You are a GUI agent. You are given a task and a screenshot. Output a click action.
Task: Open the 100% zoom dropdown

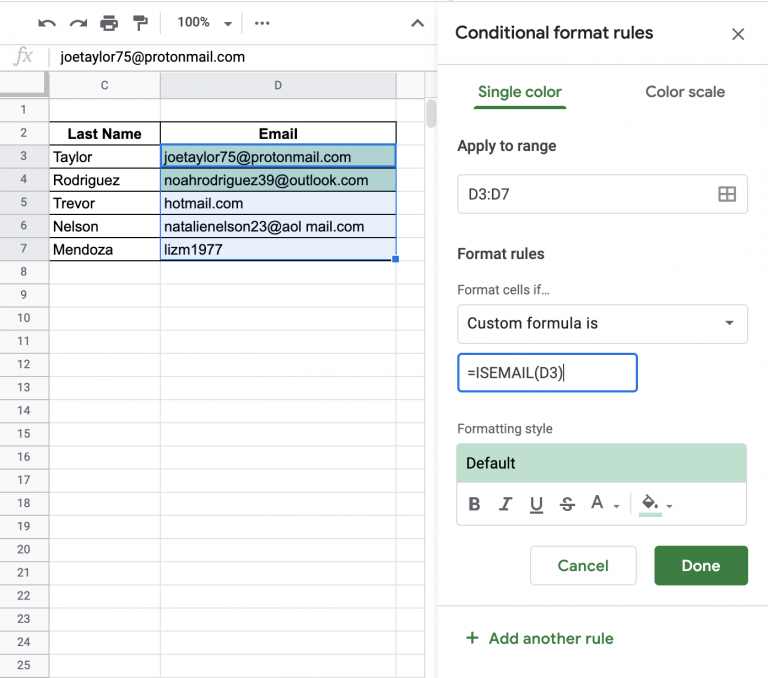pos(204,23)
